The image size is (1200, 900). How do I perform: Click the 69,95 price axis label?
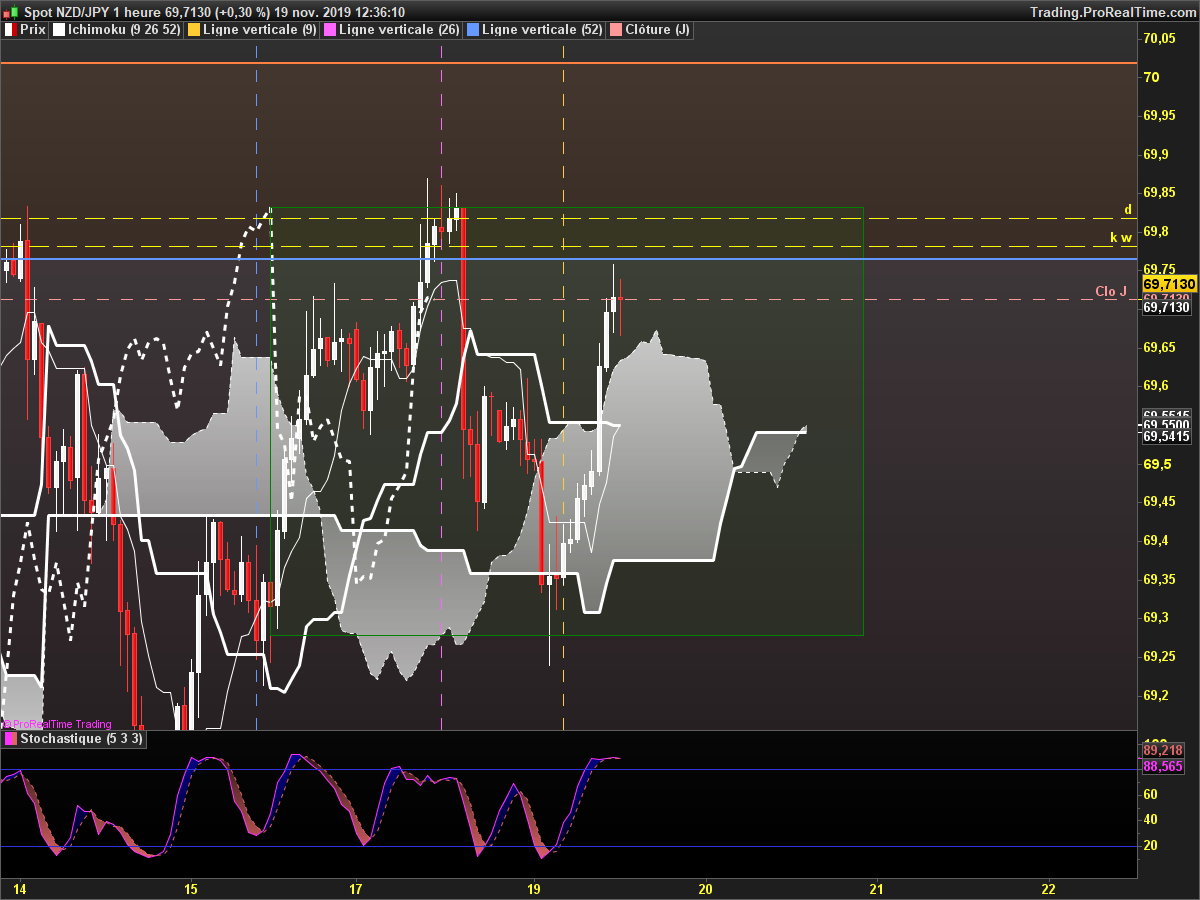[x=1159, y=116]
